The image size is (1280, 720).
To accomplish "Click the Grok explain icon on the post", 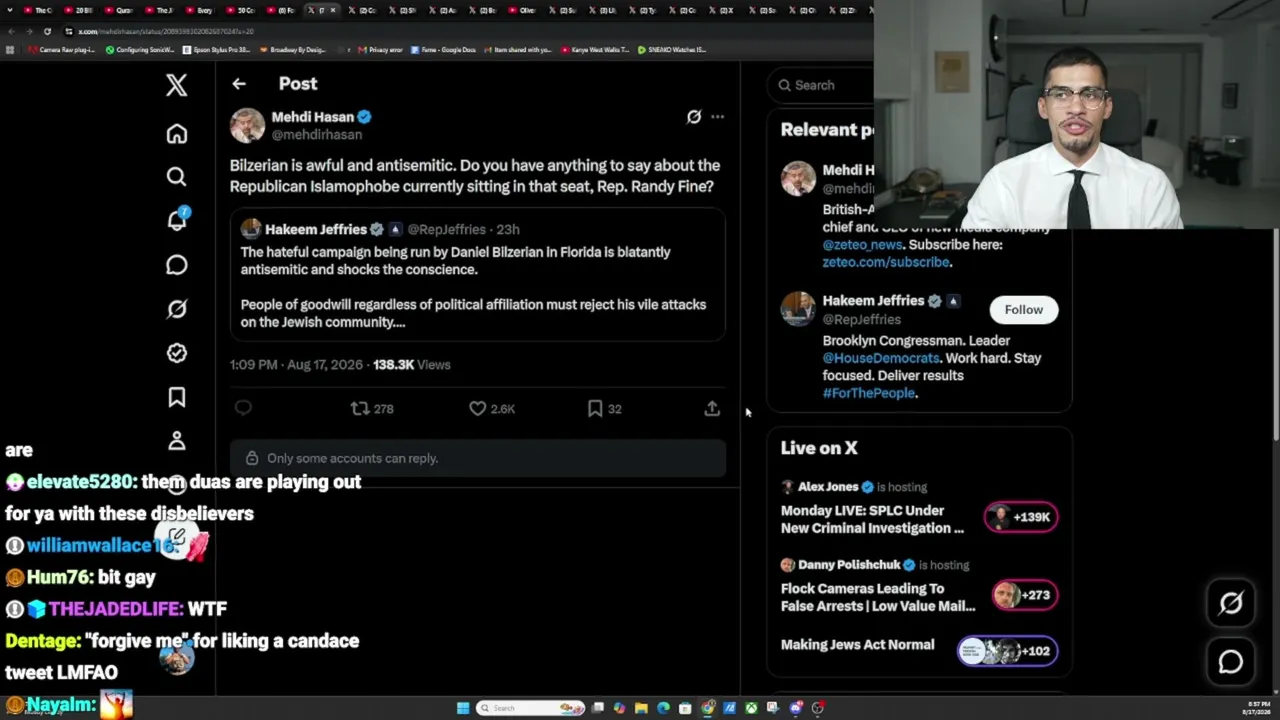I will point(694,117).
